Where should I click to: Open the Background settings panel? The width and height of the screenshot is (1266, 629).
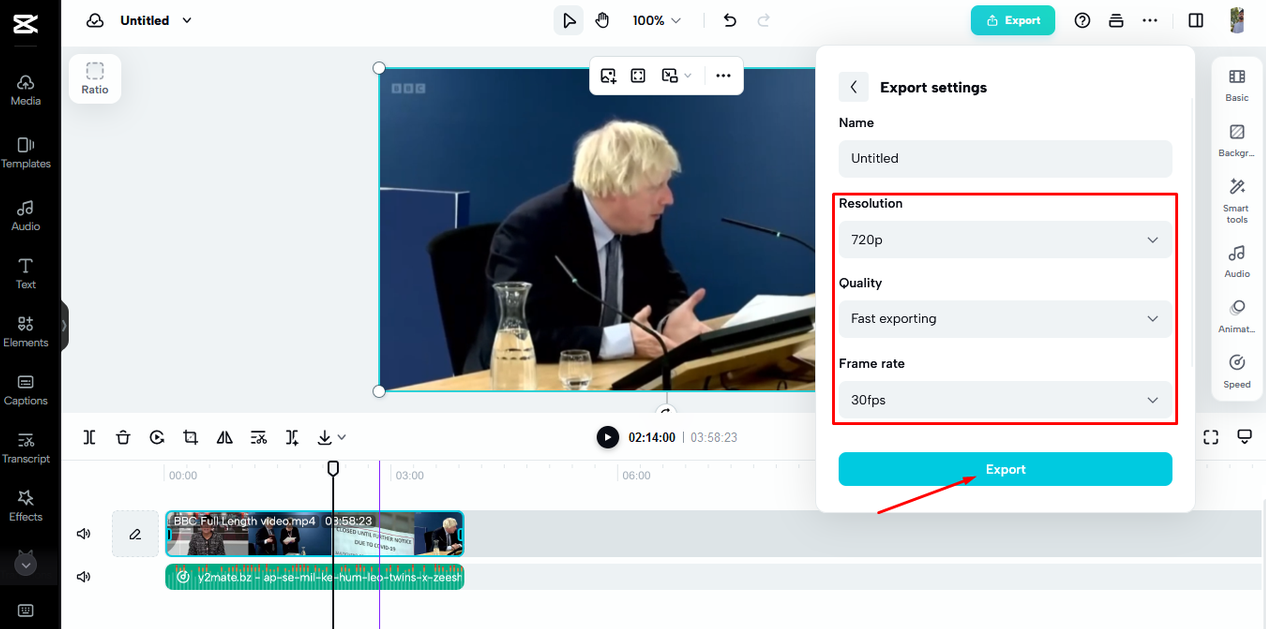1237,141
